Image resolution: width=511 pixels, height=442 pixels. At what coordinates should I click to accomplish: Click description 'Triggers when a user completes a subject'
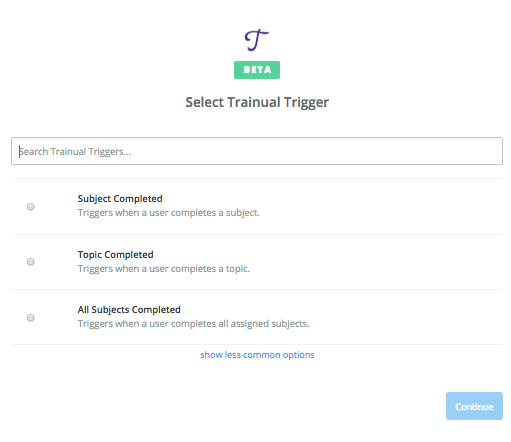169,213
